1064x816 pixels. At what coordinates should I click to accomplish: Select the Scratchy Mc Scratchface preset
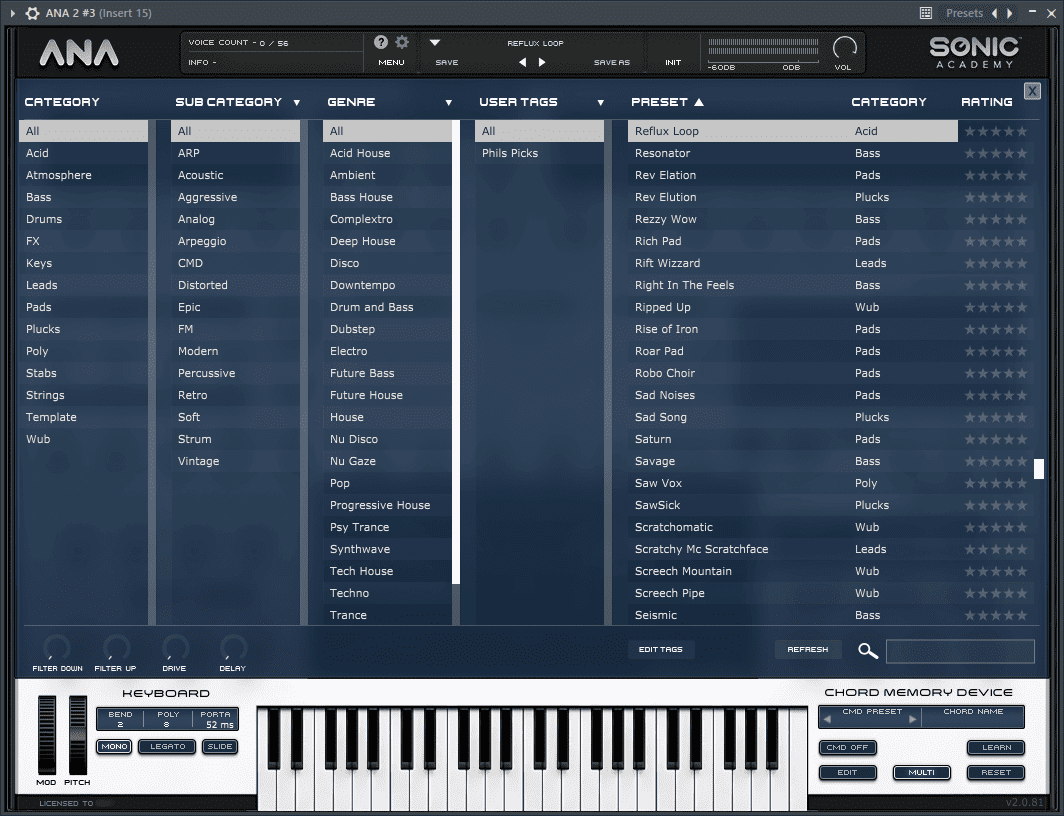pos(793,549)
